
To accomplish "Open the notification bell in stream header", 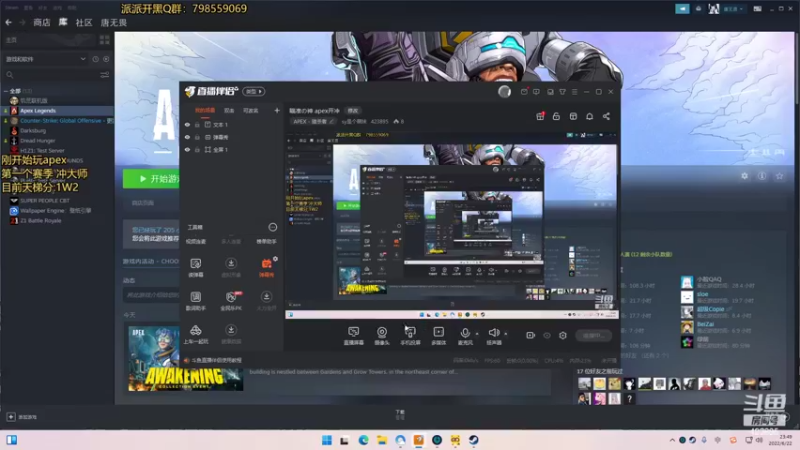I will pos(589,116).
